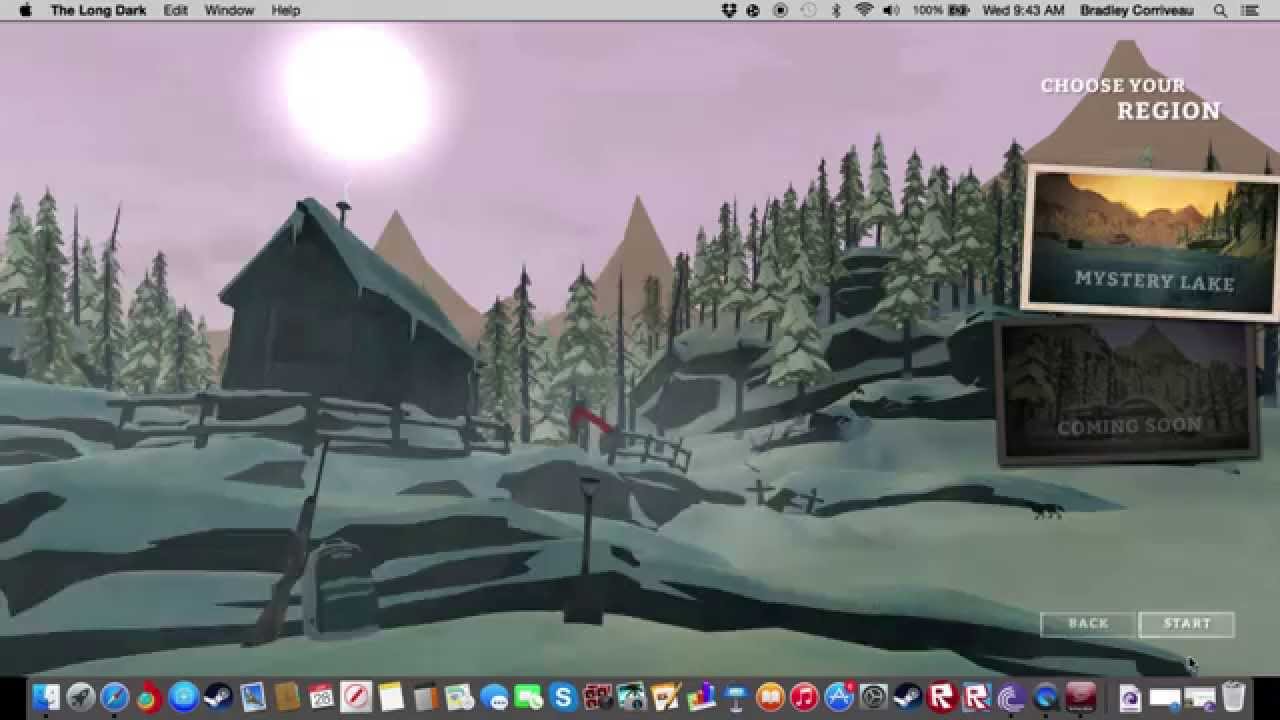Launch the square Roblox Studio icon
Screen dimensions: 1280x720
[x=977, y=697]
